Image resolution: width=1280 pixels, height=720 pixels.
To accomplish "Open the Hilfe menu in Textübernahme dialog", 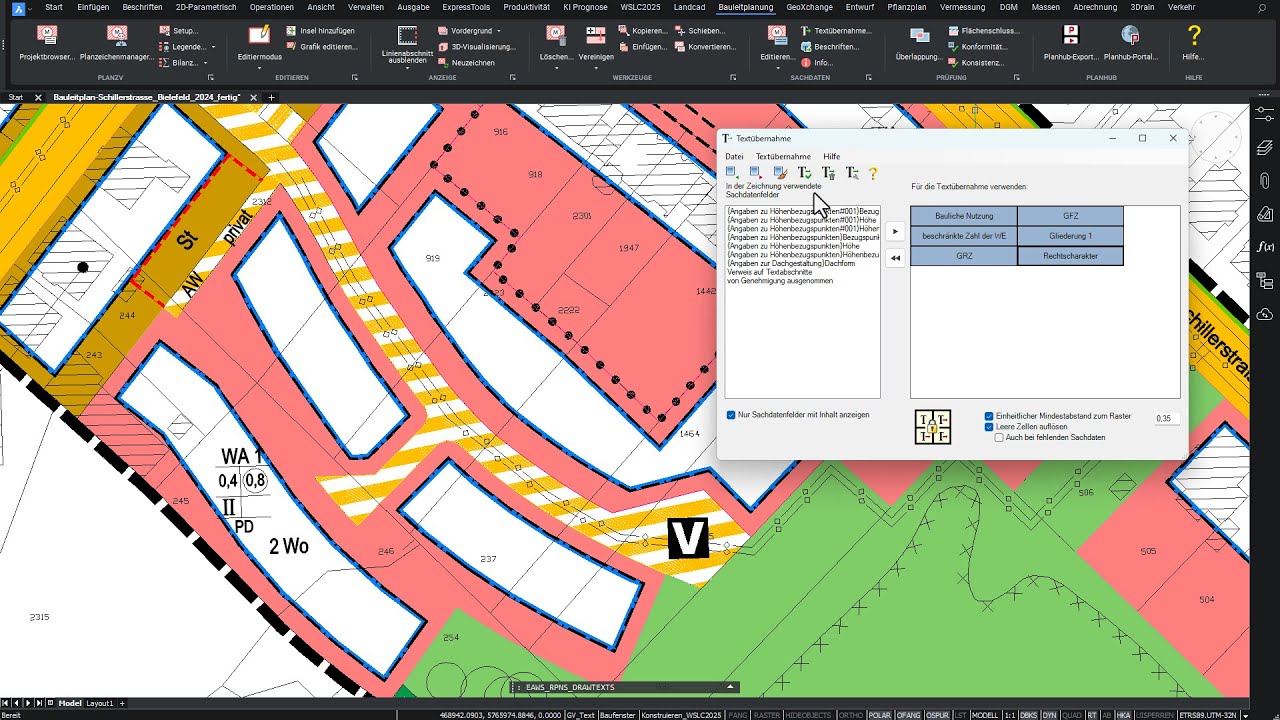I will (832, 156).
